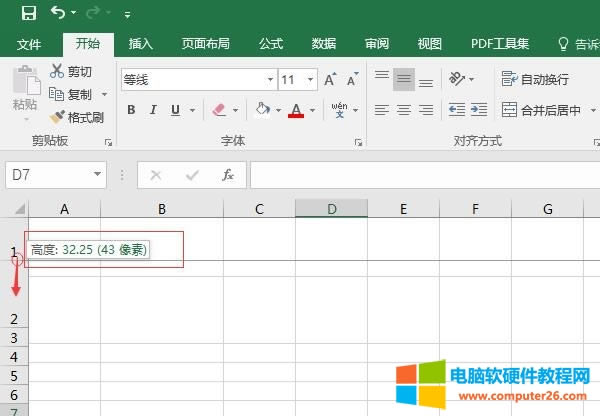Click the Undo arrow icon

(58, 13)
